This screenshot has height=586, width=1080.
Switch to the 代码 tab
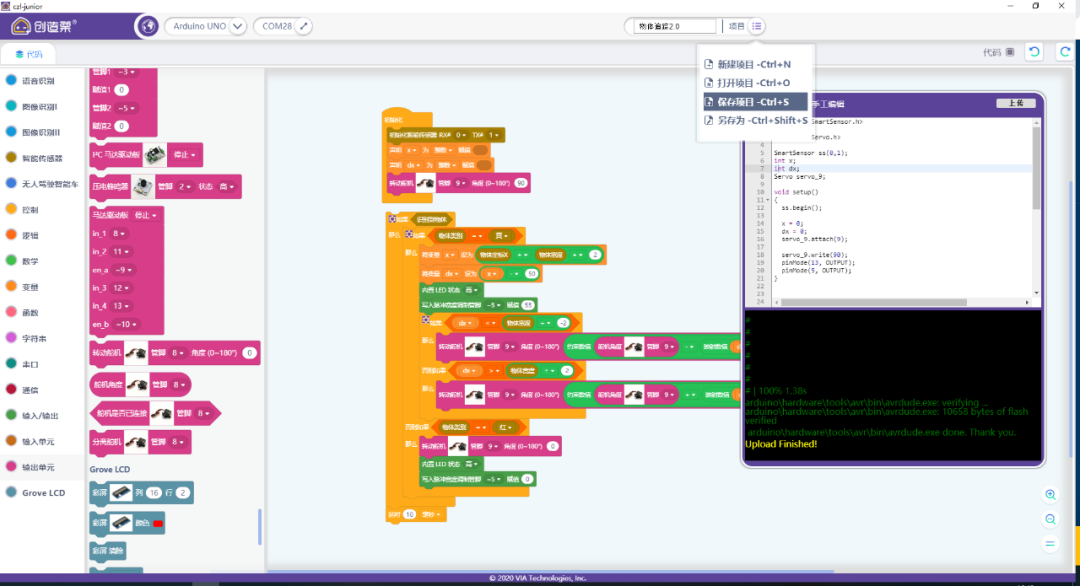pyautogui.click(x=28, y=54)
